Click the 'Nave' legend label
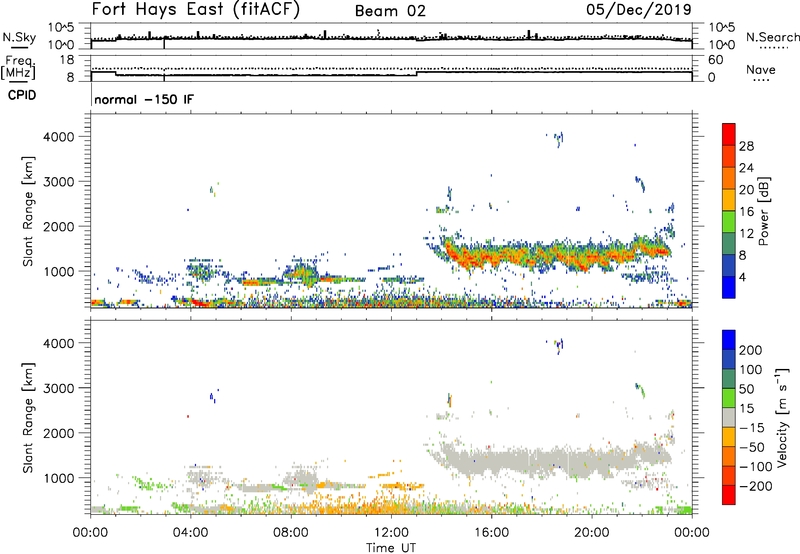Viewport: 800px width, 554px height. point(761,70)
